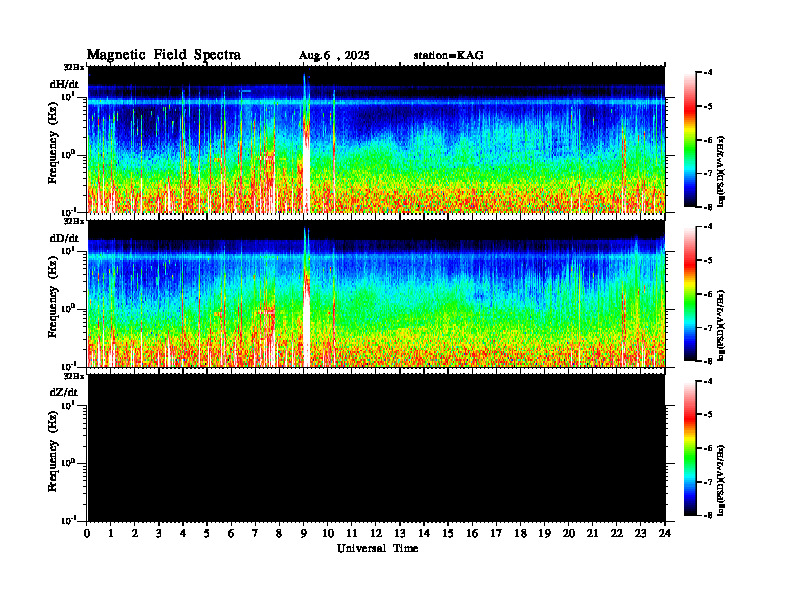Image resolution: width=792 pixels, height=612 pixels.
Task: Click the hour 12 tick label
Action: 376,534
